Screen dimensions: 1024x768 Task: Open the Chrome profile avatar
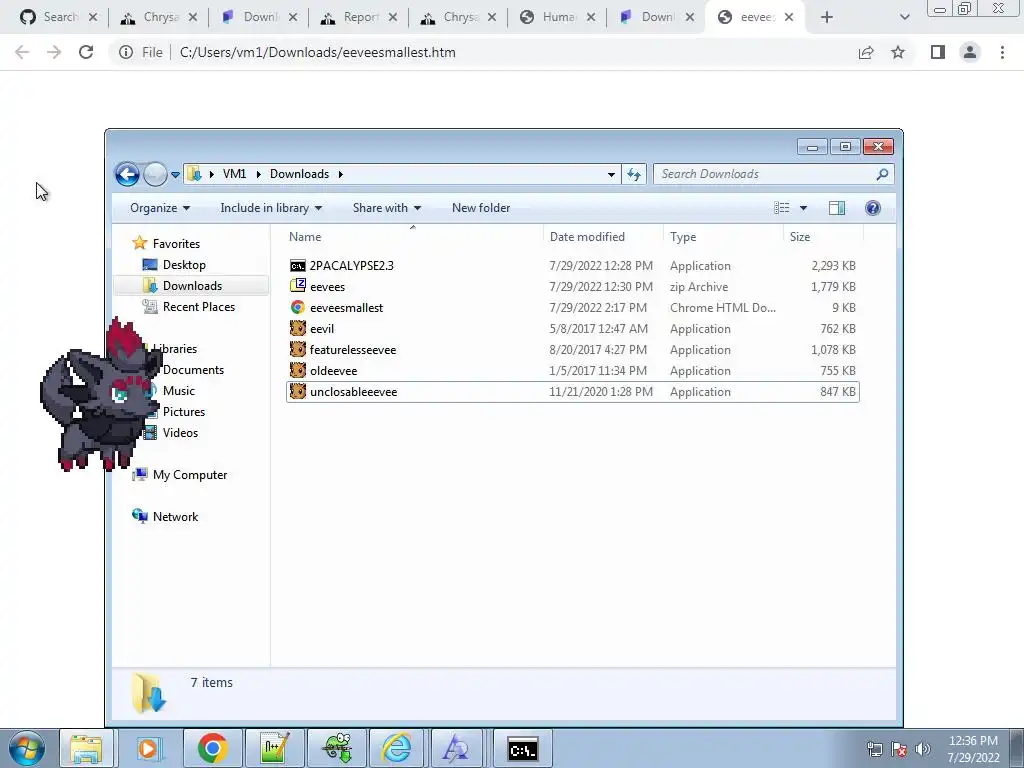(x=970, y=52)
